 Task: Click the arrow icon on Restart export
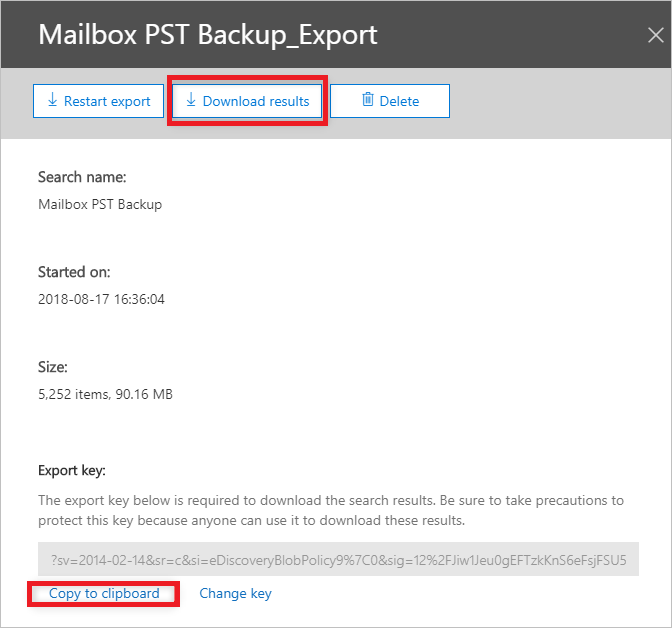(52, 100)
